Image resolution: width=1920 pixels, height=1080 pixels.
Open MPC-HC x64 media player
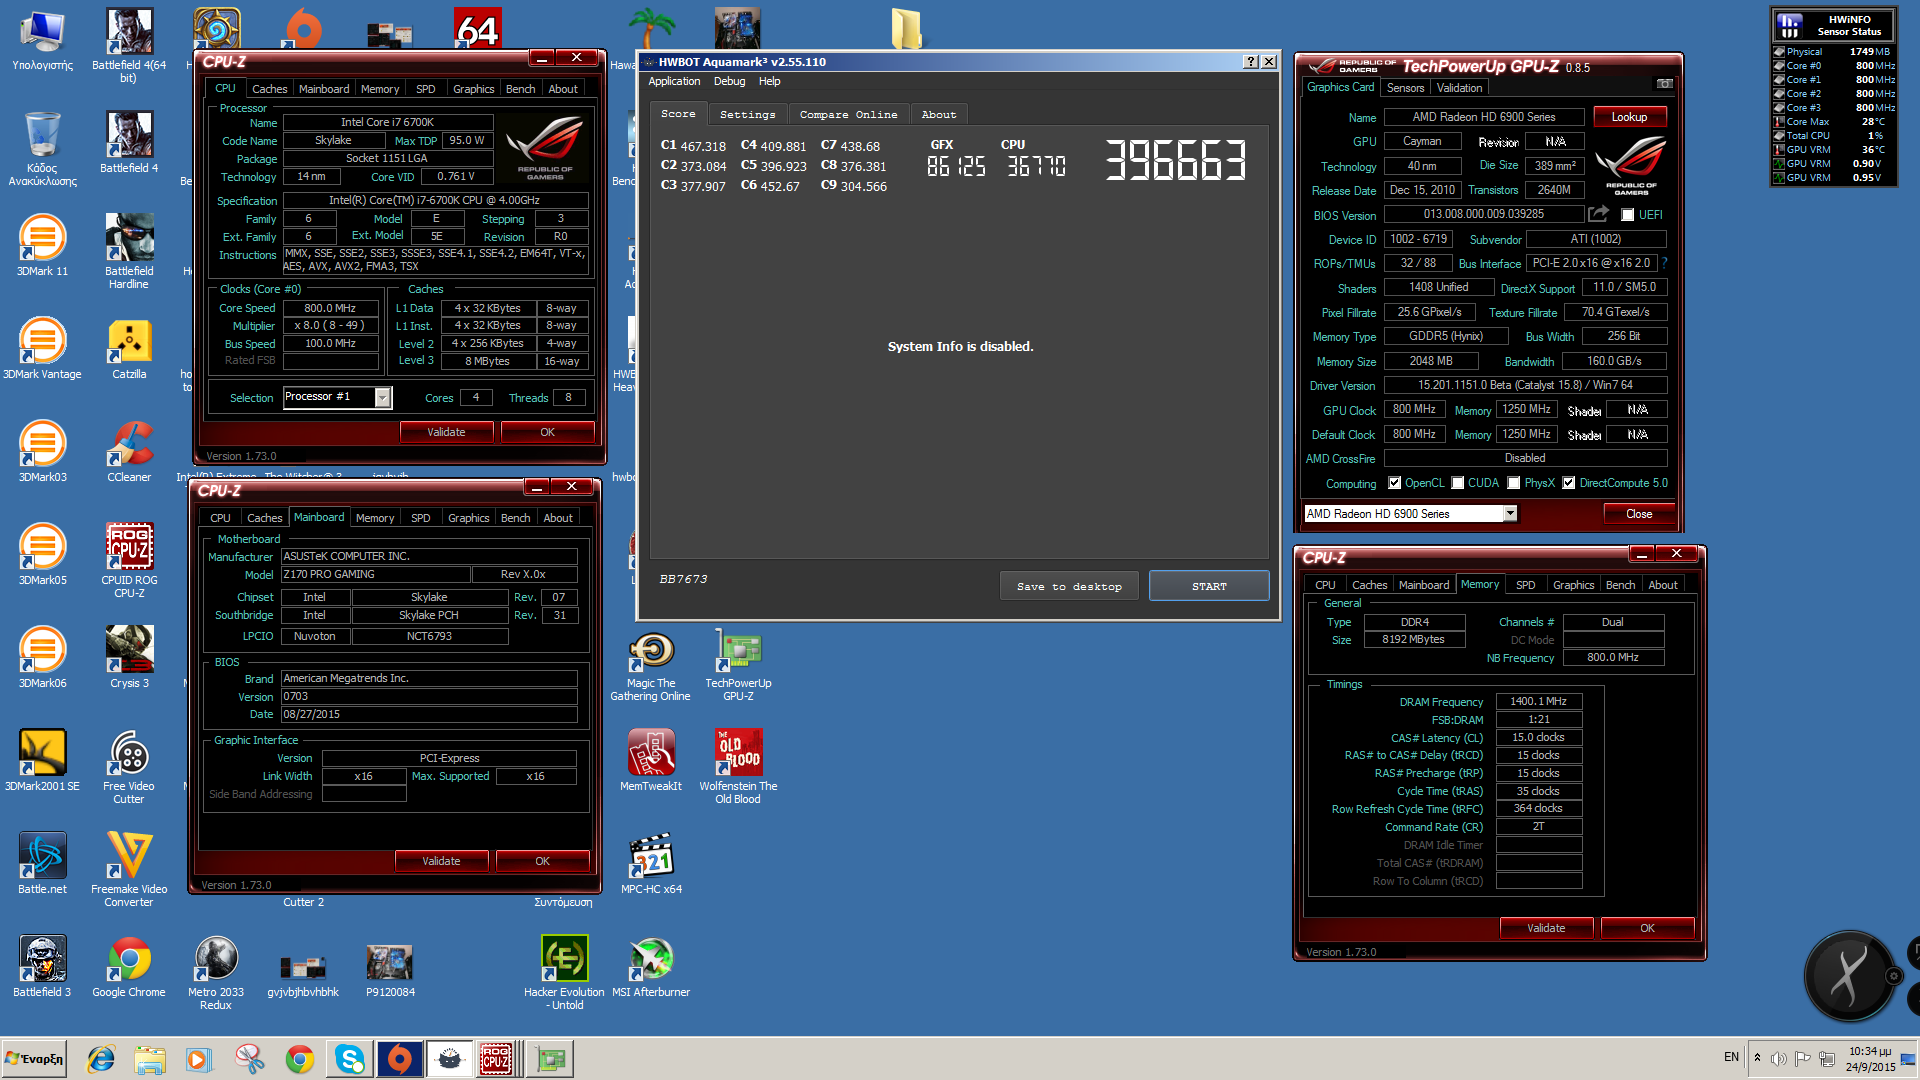(x=651, y=863)
